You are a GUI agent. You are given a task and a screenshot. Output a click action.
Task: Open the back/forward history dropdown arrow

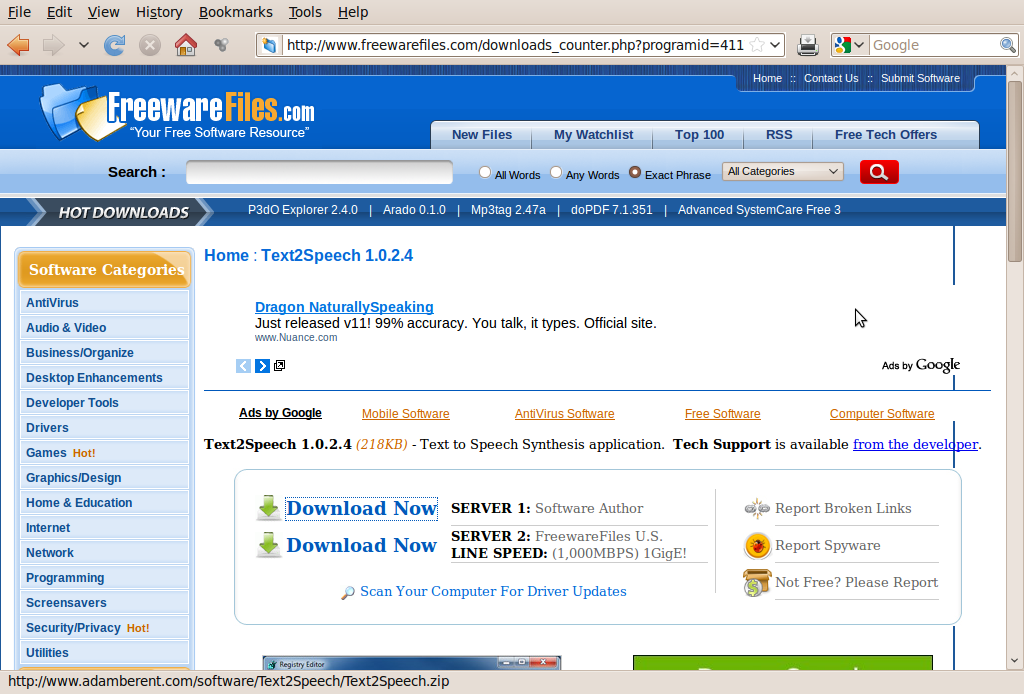[84, 45]
